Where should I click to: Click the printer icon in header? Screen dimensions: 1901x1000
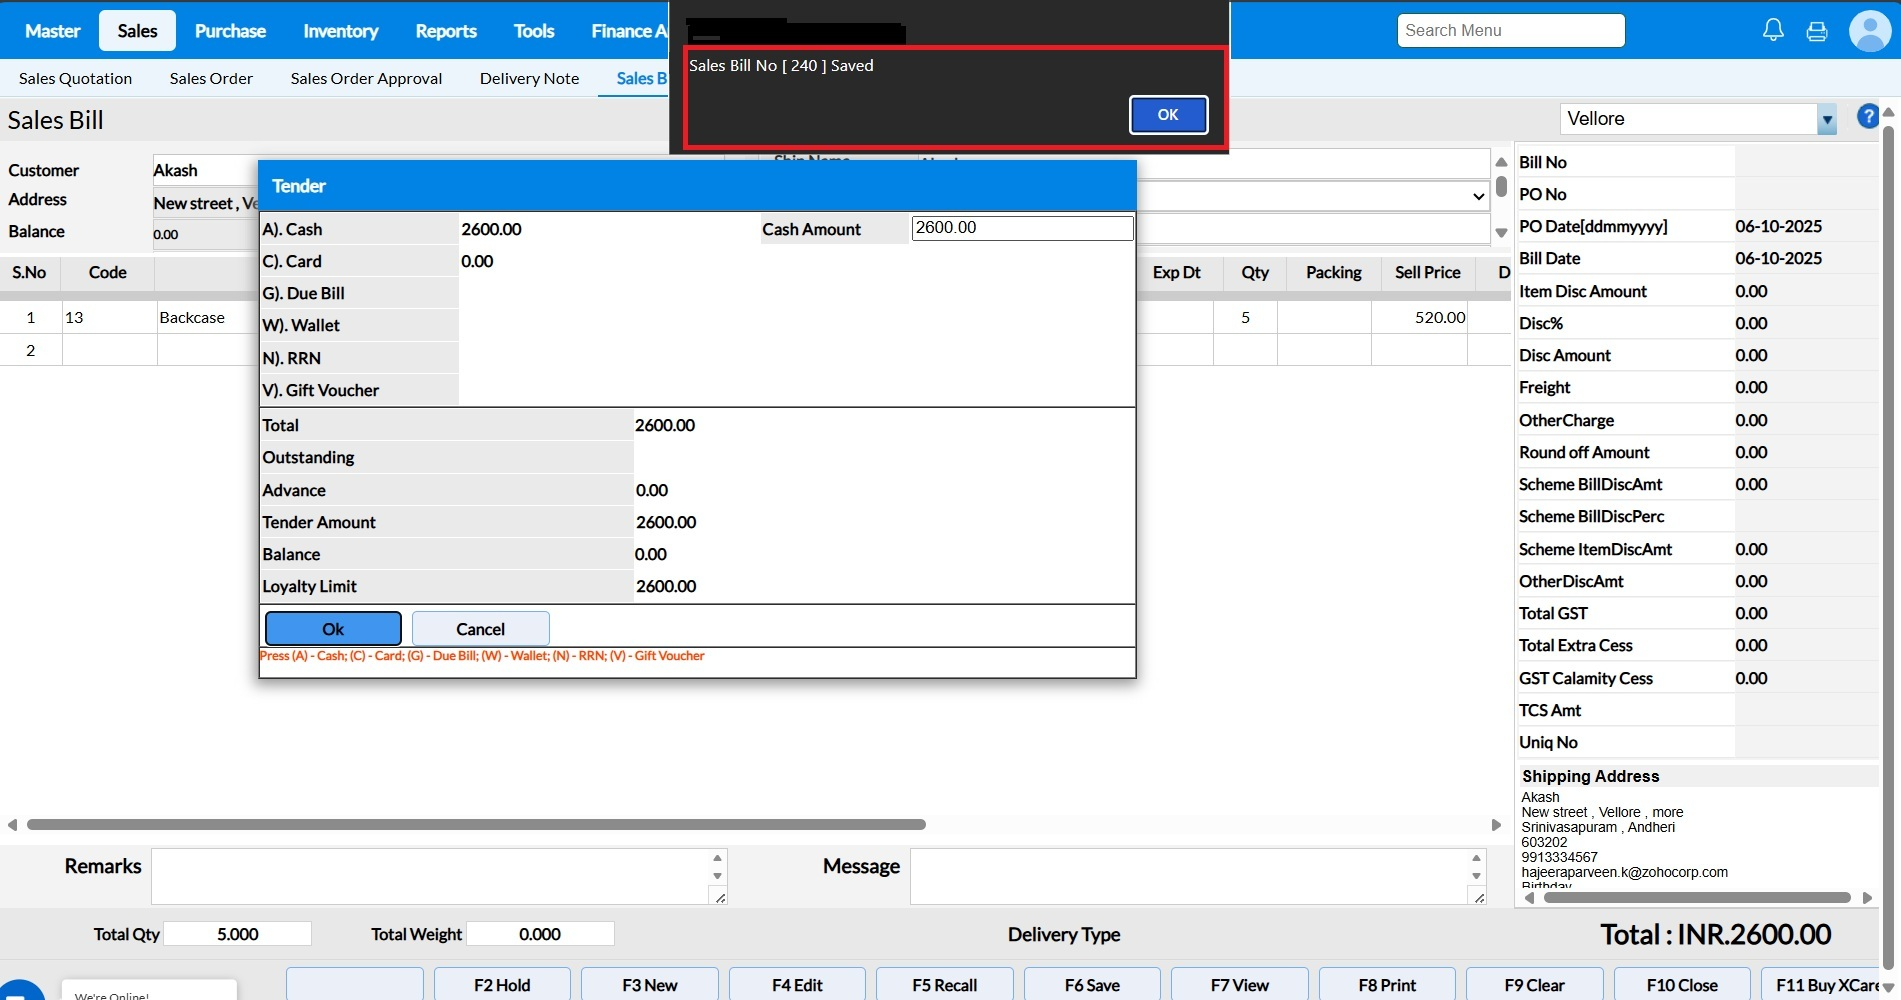tap(1817, 31)
